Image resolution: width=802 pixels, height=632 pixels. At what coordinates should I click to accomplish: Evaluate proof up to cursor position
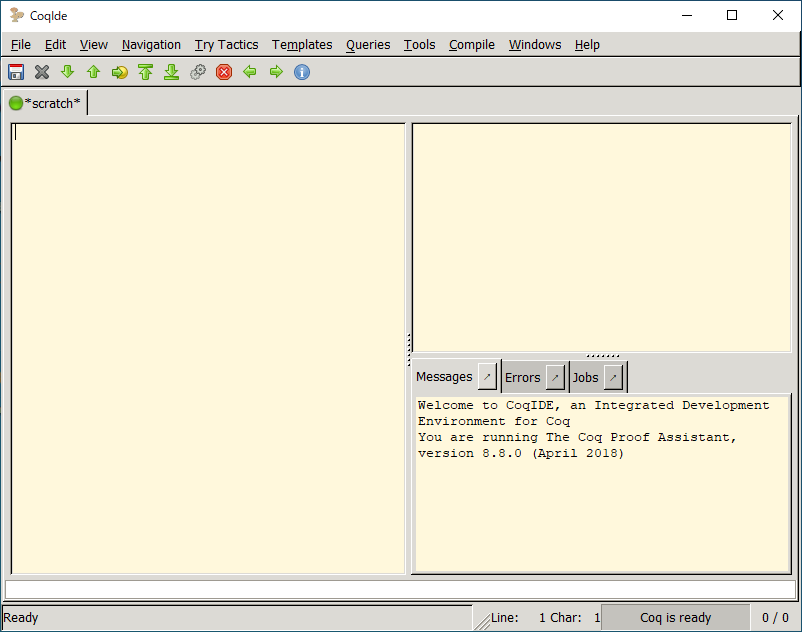(119, 71)
